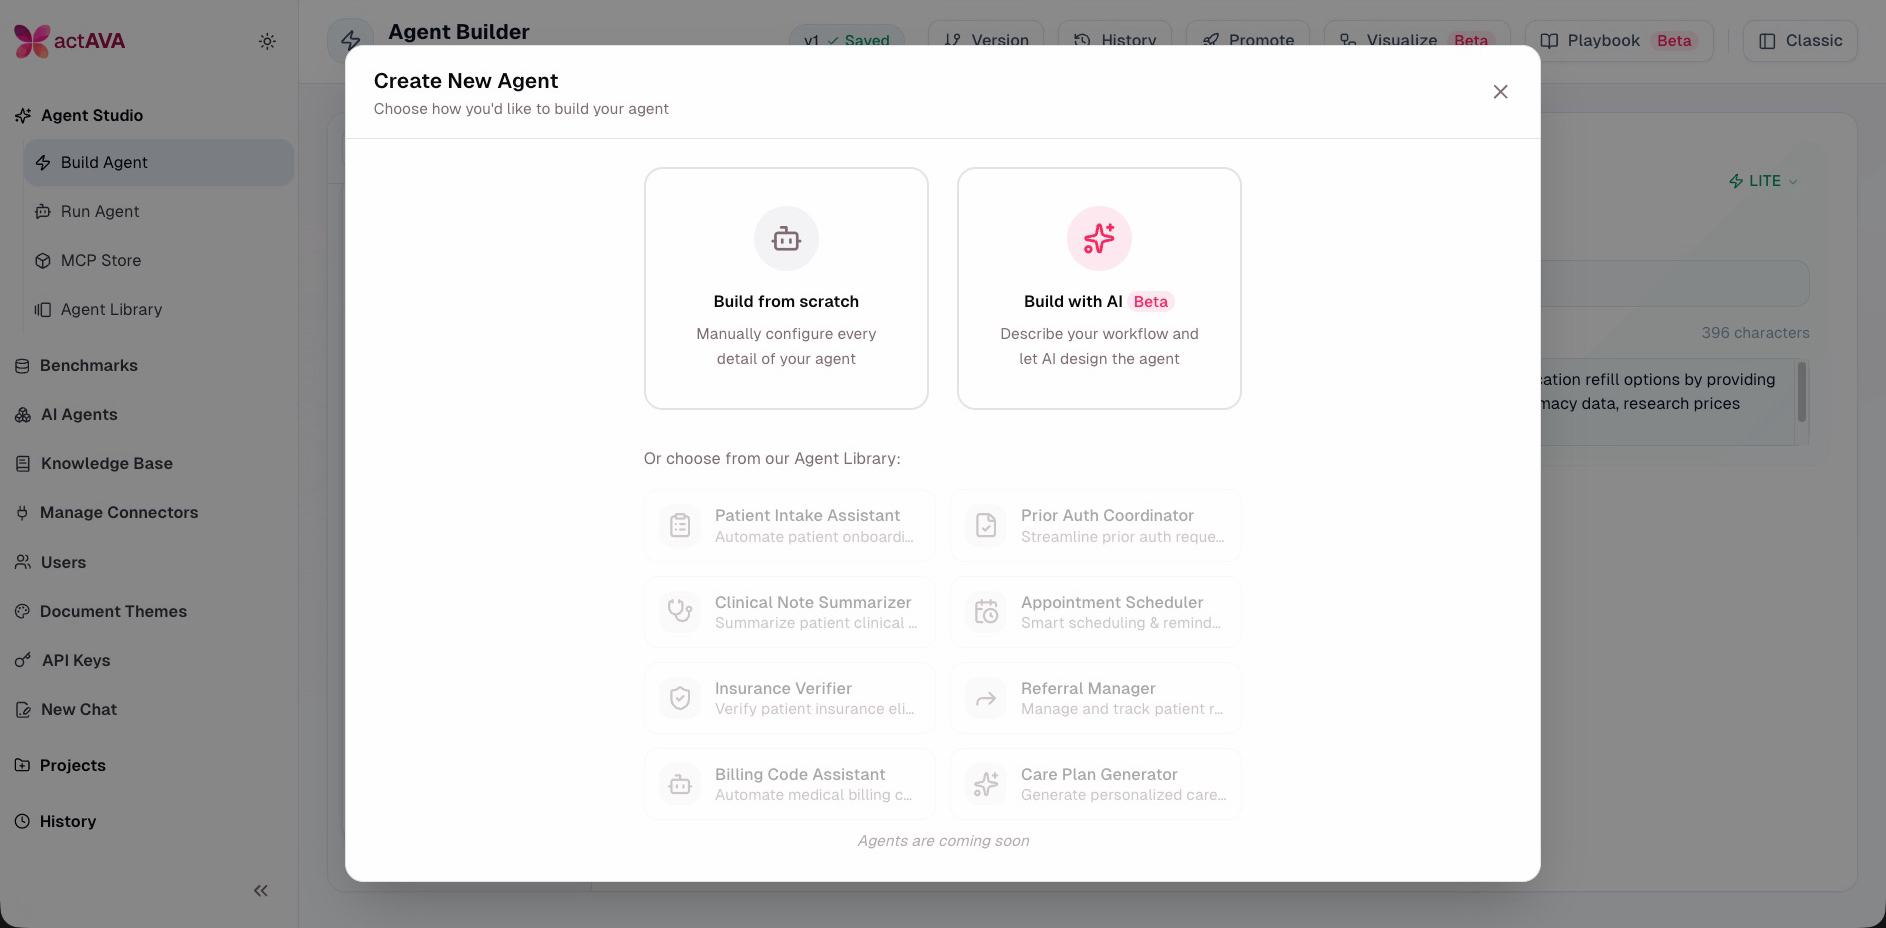Click the Referral Manager arrow icon
The width and height of the screenshot is (1886, 928).
coord(986,698)
